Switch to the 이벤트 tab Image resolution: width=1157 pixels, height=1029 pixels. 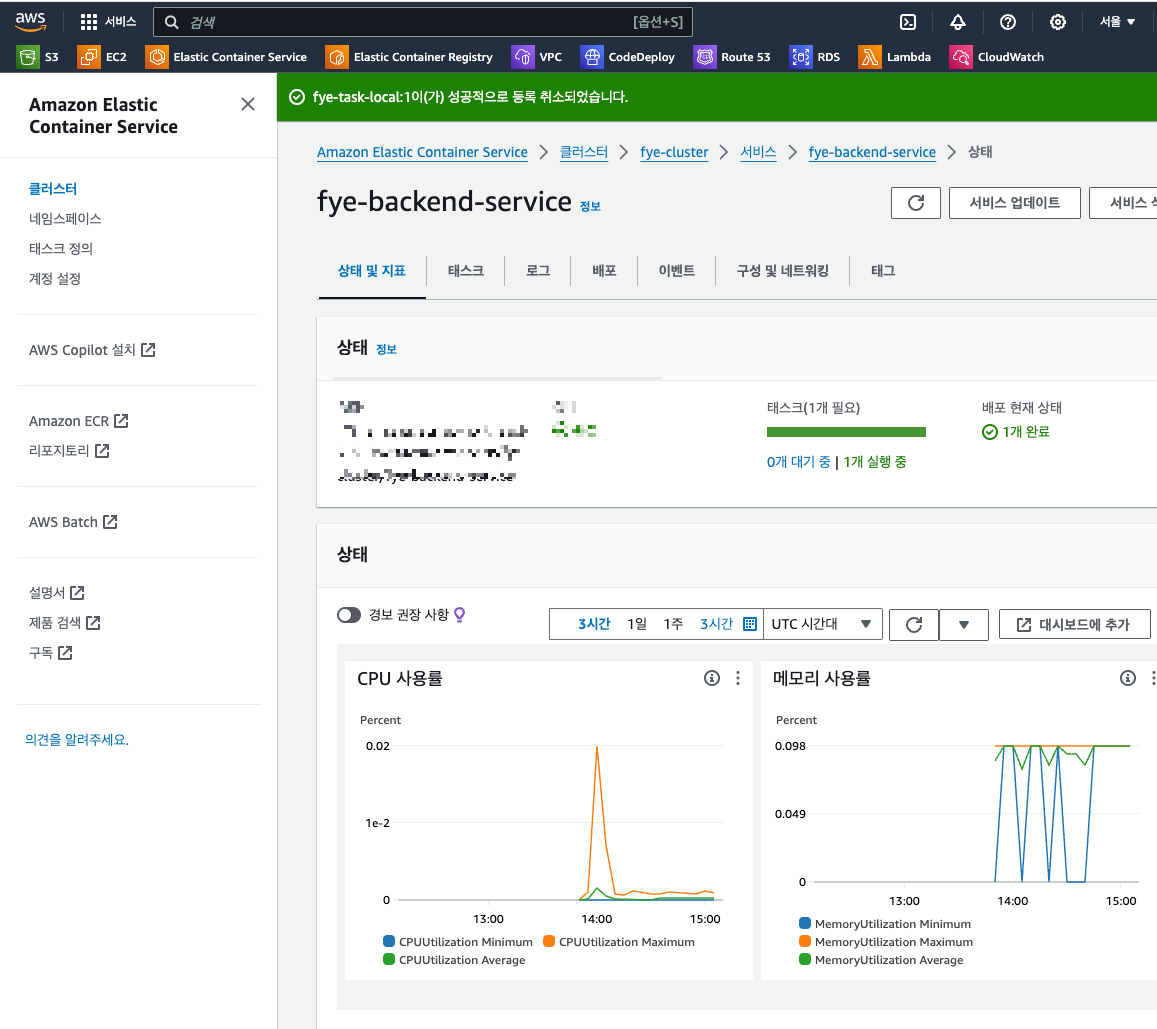[x=677, y=271]
